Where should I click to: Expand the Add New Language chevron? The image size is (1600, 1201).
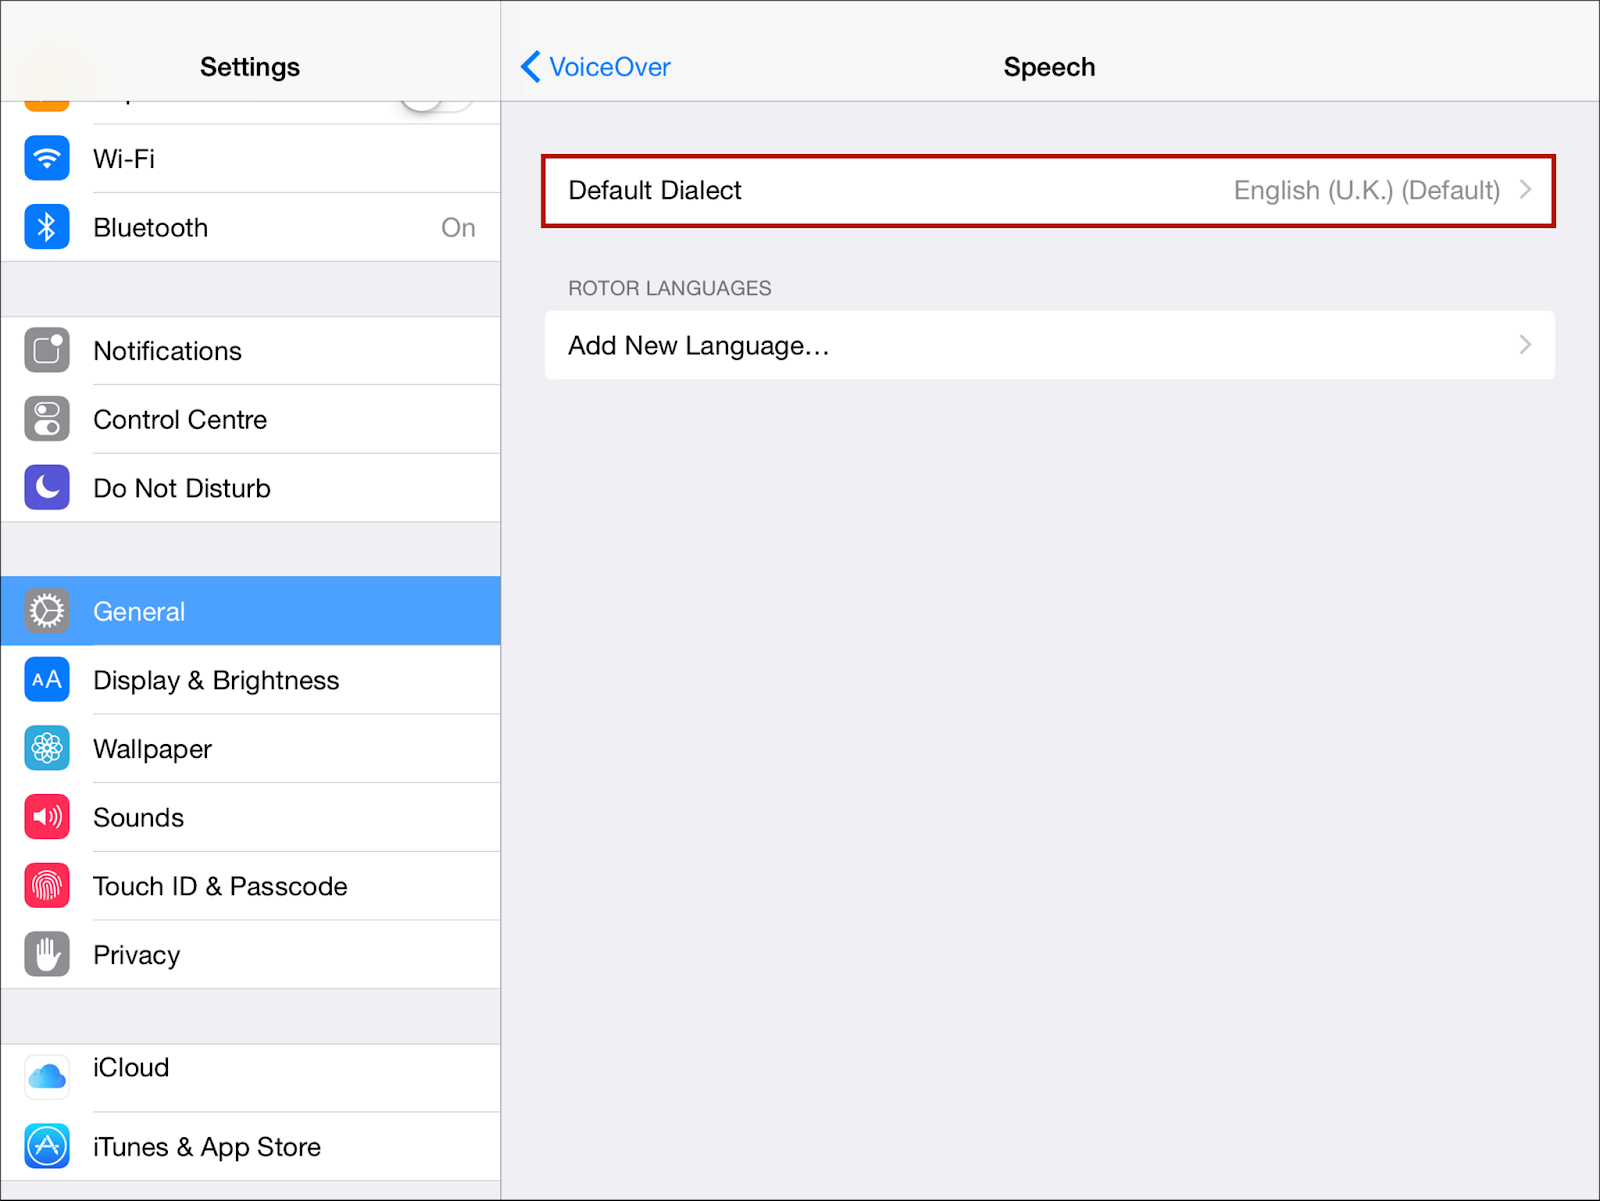click(1525, 345)
